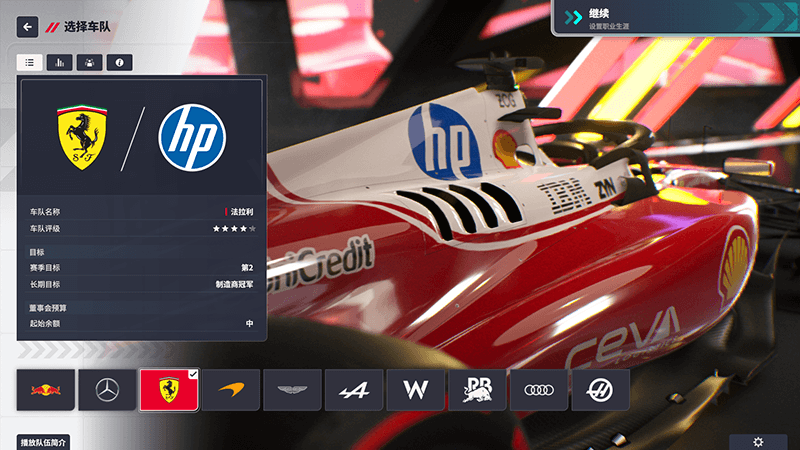Screen dimensions: 800x450
Task: Select the Williams team
Action: tap(415, 390)
